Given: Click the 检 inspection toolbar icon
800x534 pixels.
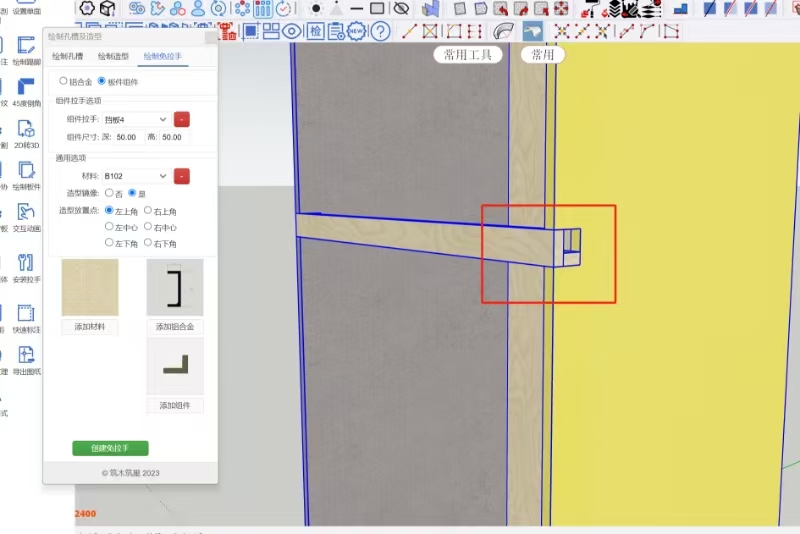Looking at the screenshot, I should [315, 31].
